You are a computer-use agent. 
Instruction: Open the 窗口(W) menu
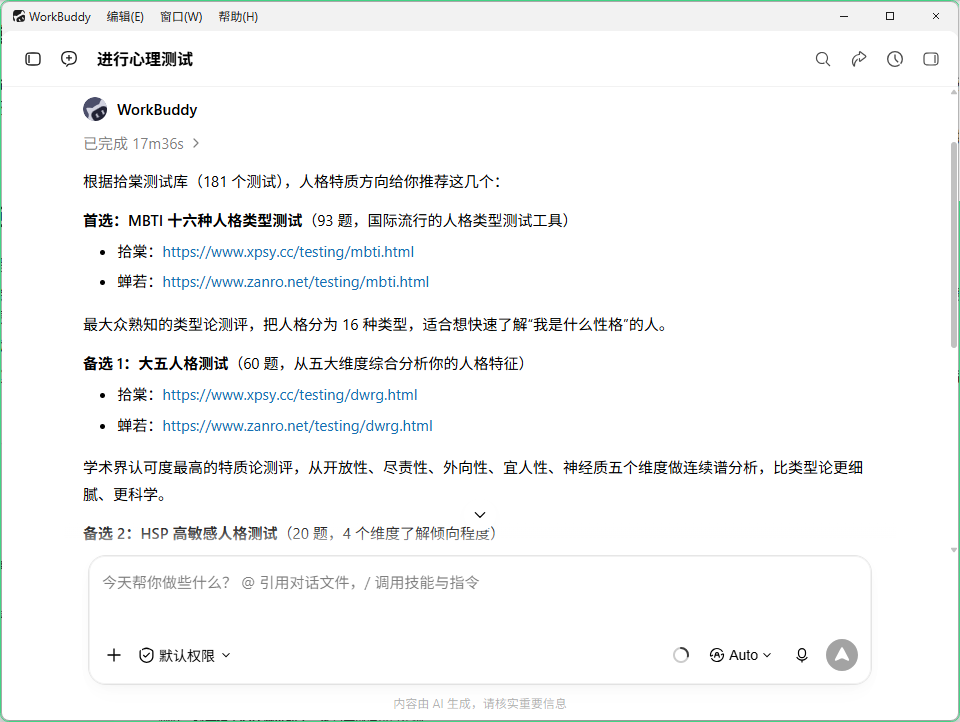click(x=181, y=17)
